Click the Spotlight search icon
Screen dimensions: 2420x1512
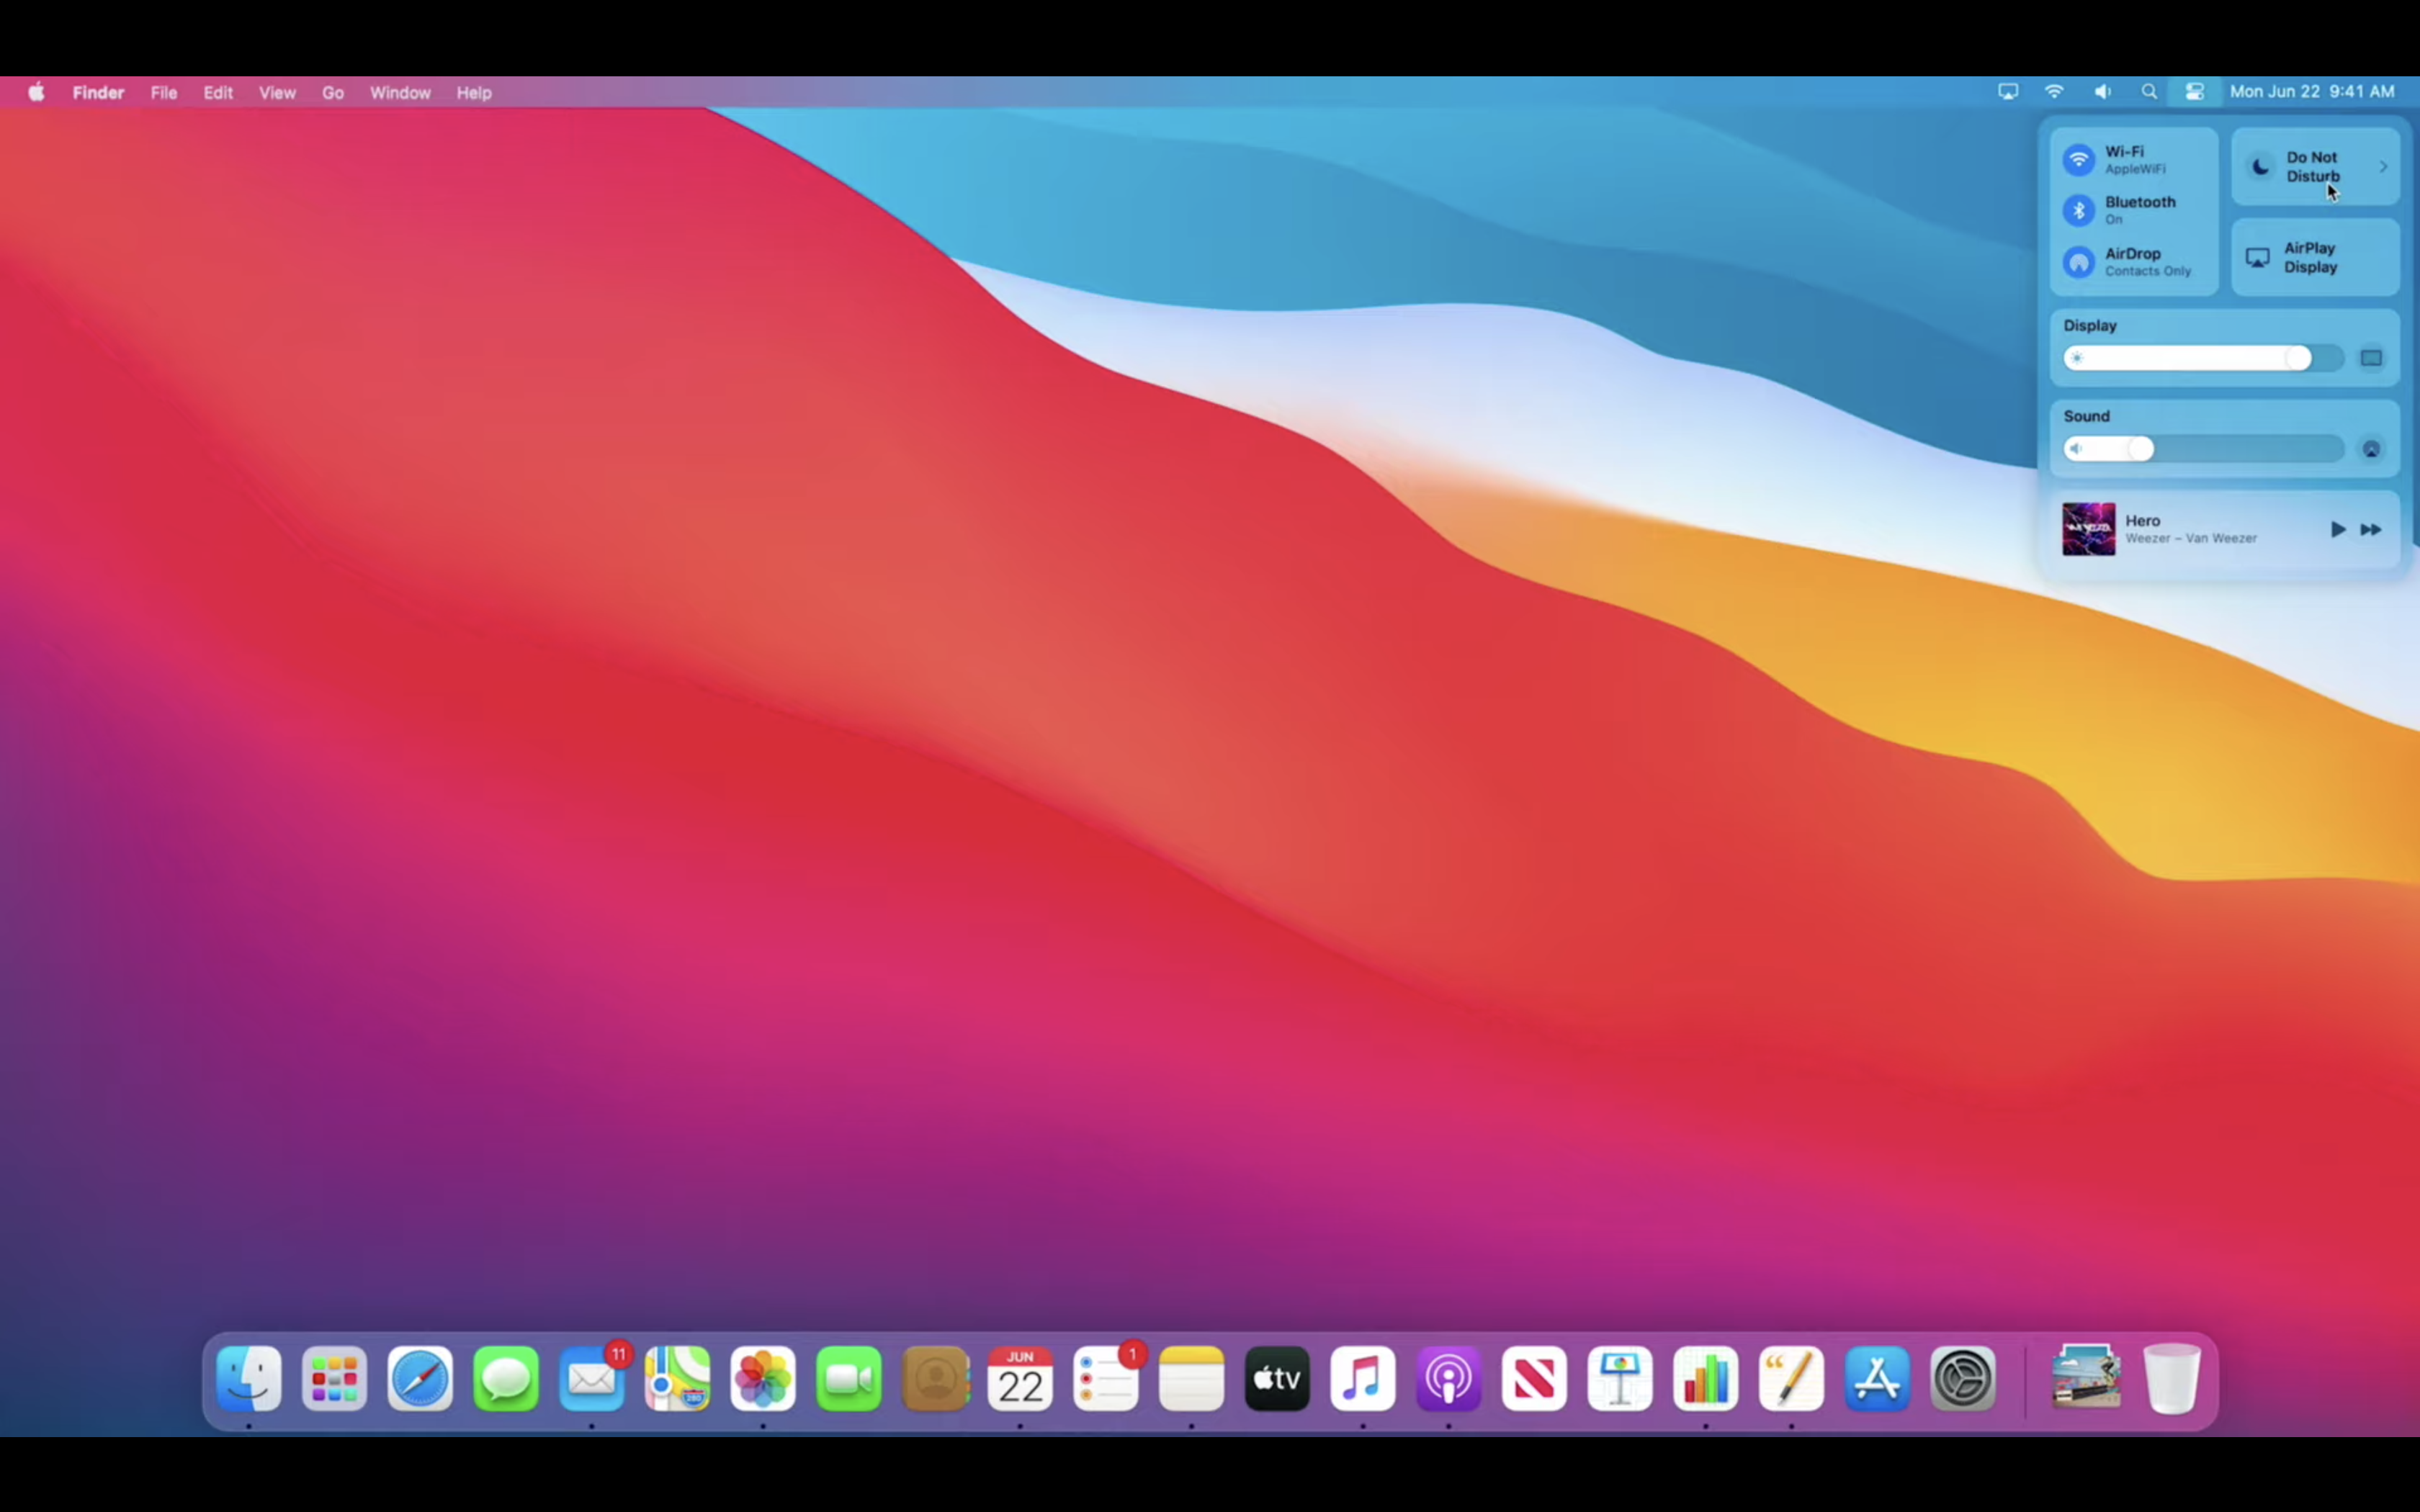(2149, 92)
